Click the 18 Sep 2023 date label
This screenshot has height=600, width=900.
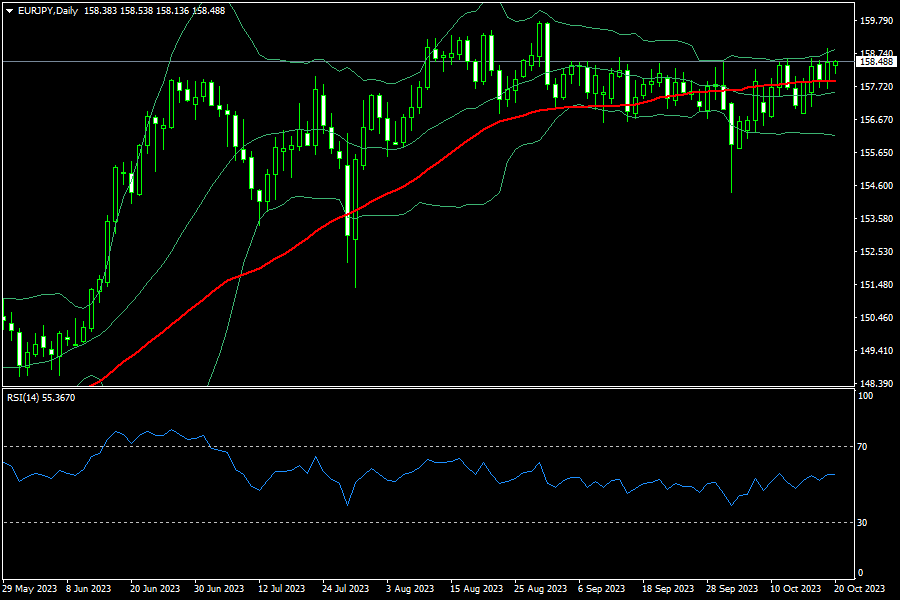click(x=668, y=589)
